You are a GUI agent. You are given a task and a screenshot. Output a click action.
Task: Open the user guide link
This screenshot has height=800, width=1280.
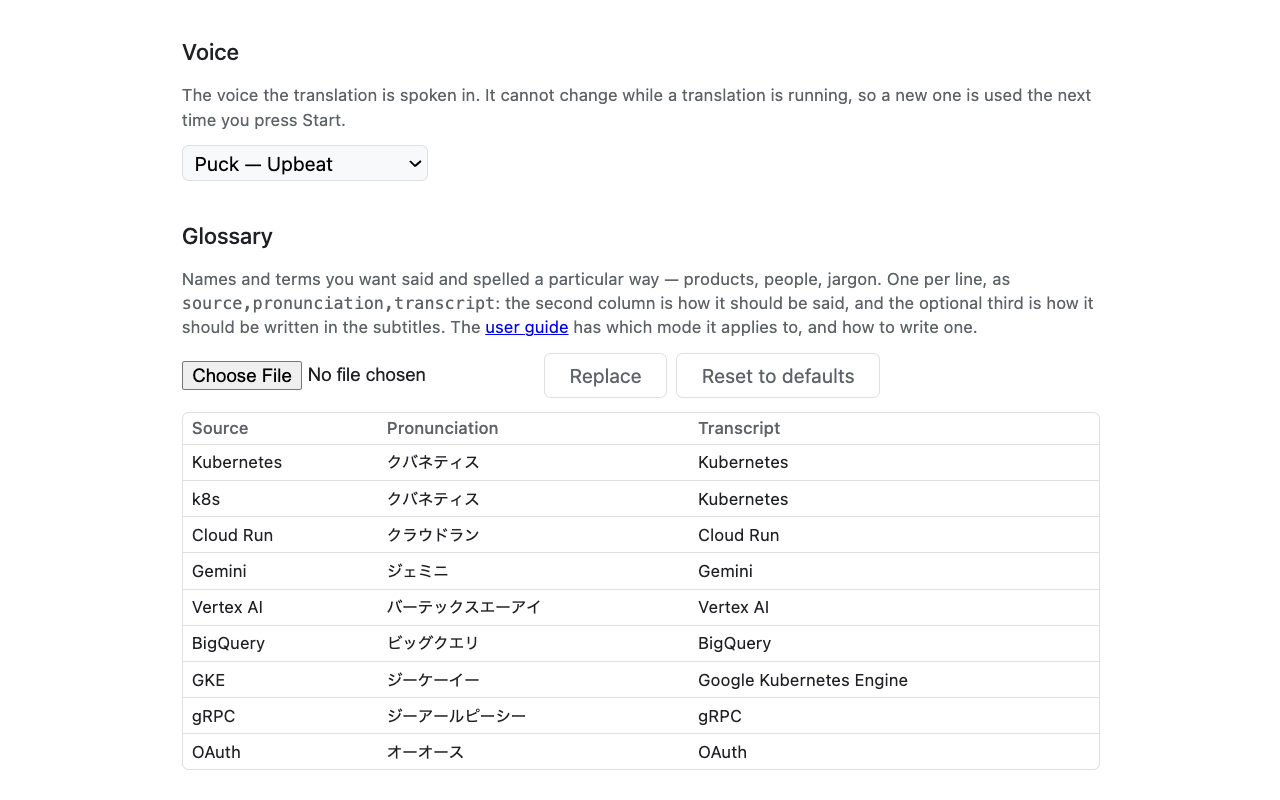tap(527, 327)
